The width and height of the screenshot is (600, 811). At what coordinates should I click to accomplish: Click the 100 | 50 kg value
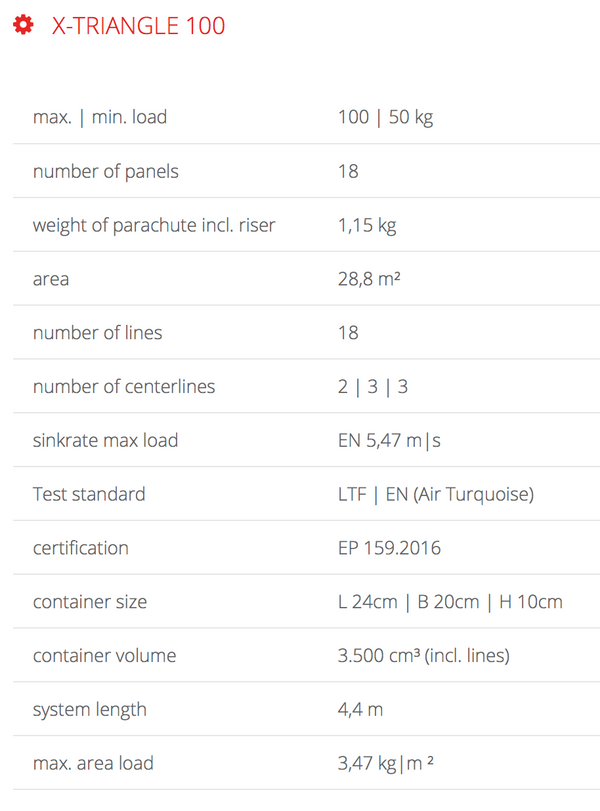[x=385, y=117]
